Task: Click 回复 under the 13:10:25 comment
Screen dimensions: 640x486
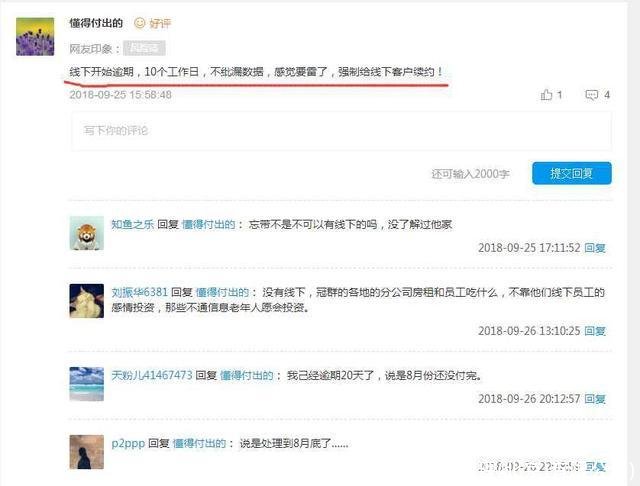Action: coord(595,331)
